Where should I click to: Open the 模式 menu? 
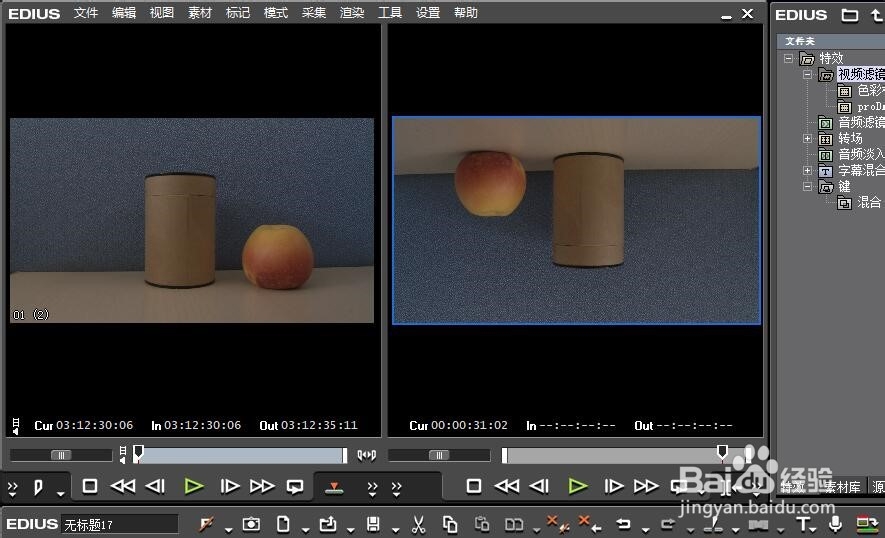point(276,12)
